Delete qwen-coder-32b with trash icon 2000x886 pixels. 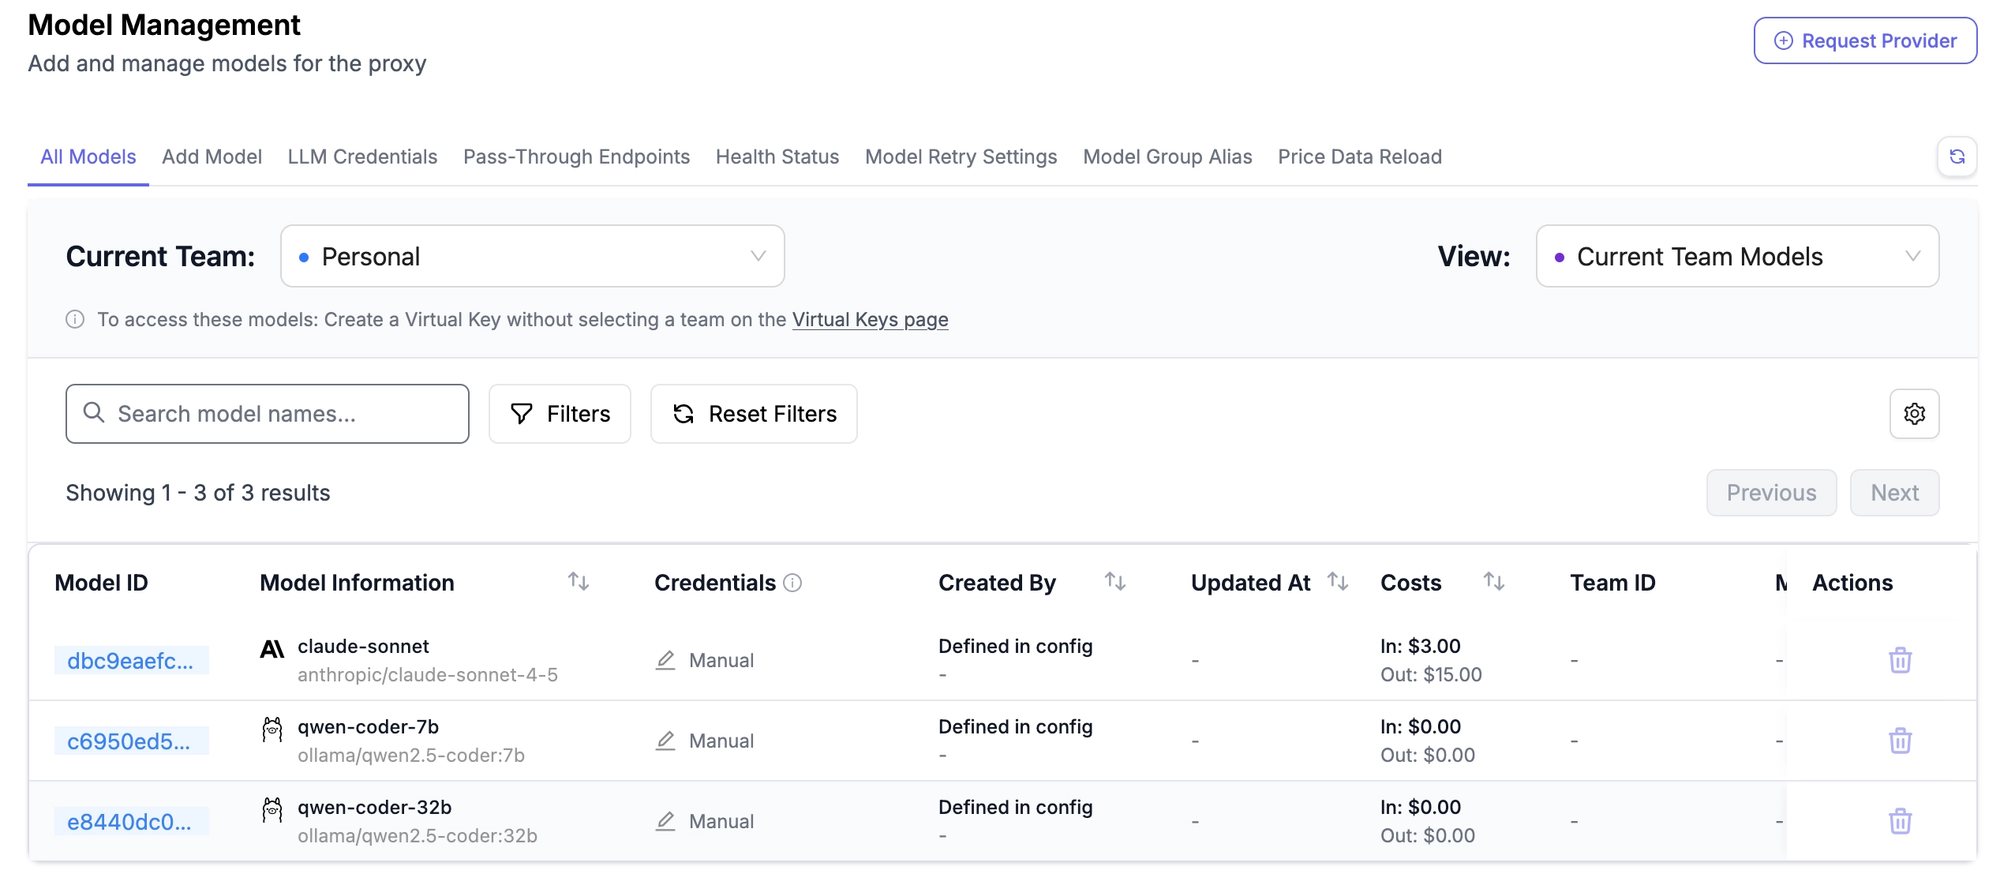1900,821
